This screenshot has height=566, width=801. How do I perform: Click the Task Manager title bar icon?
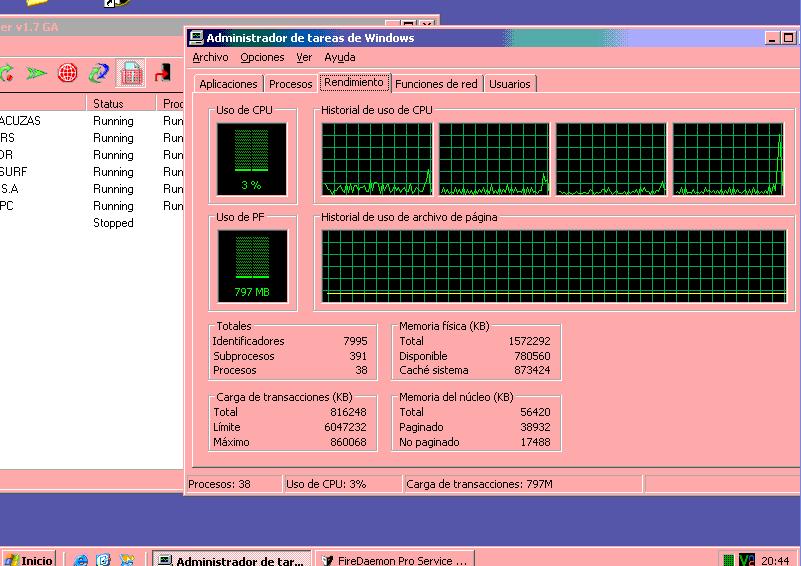coord(196,37)
